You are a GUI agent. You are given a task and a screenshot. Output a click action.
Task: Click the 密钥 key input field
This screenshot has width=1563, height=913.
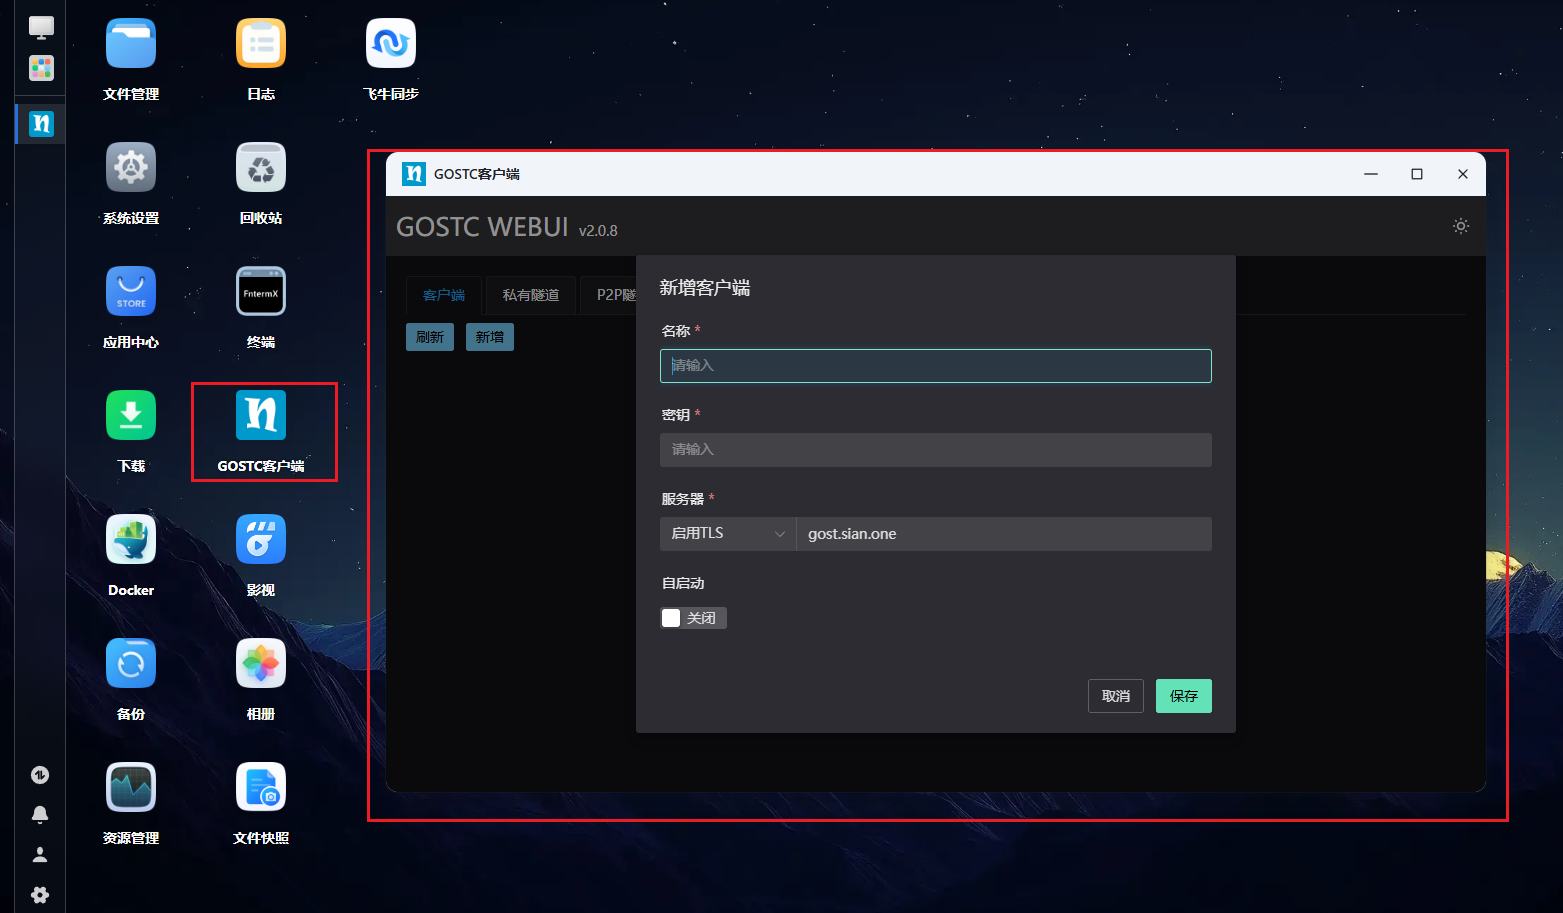[x=935, y=450]
